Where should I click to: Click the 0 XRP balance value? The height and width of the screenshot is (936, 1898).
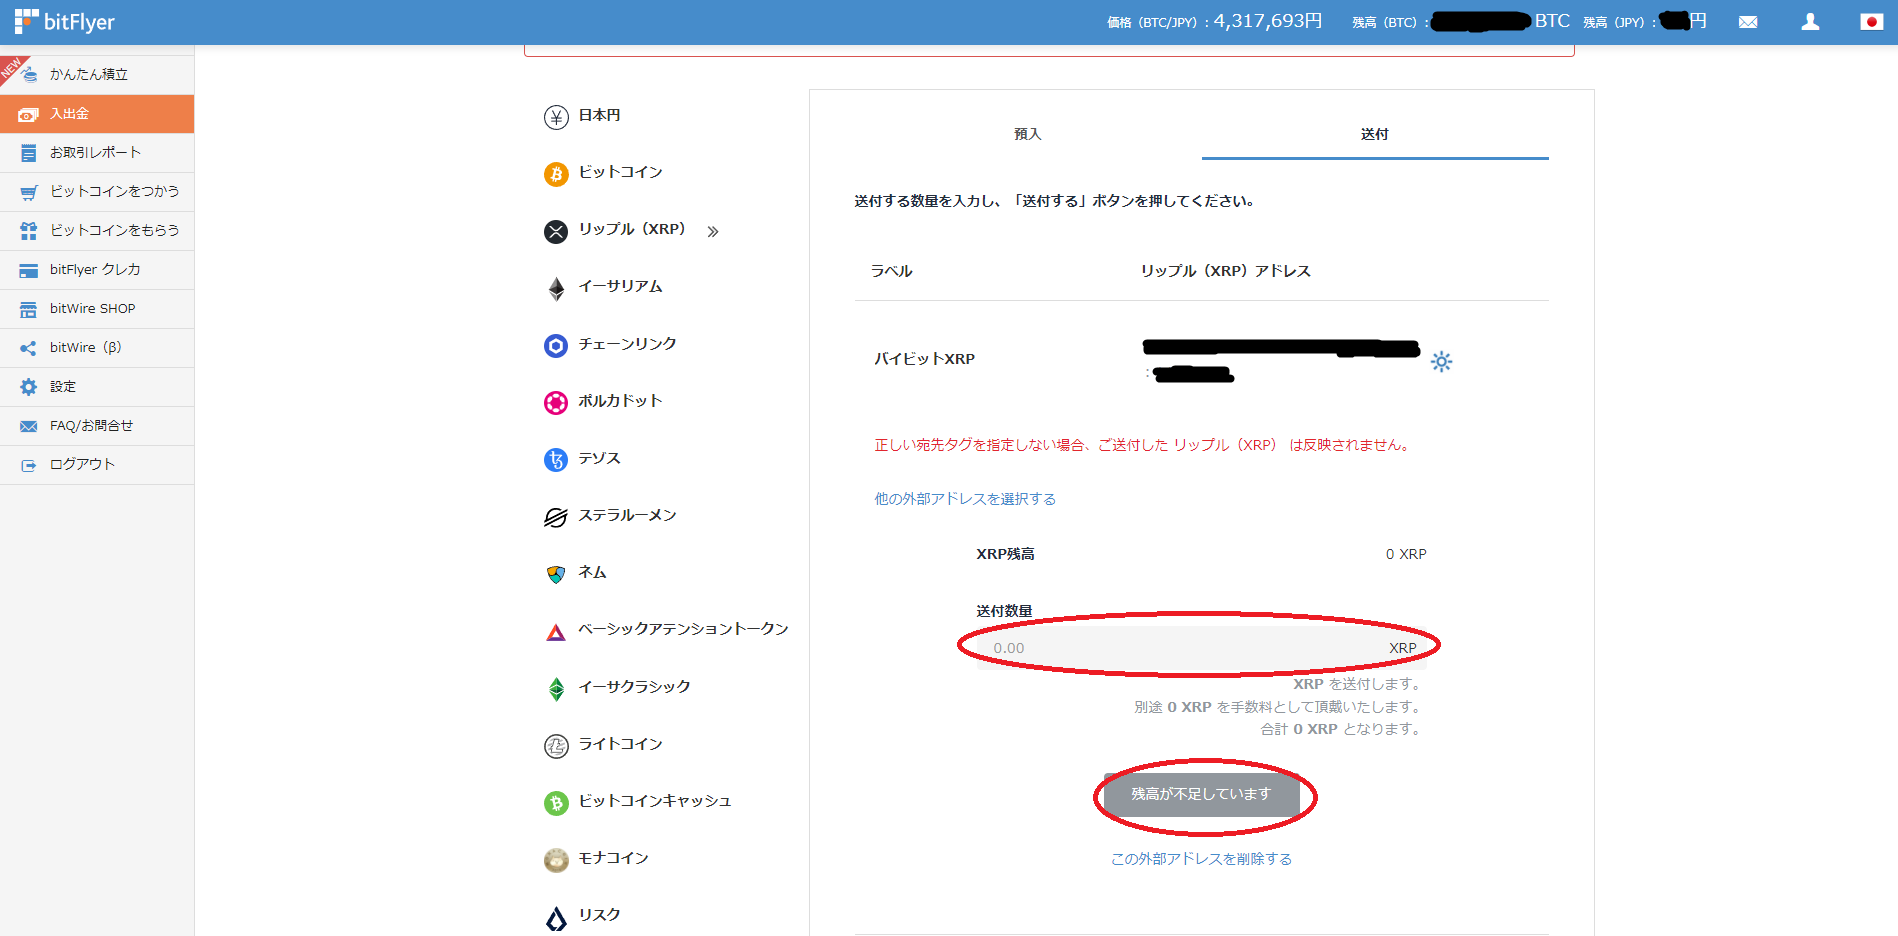tap(1406, 554)
